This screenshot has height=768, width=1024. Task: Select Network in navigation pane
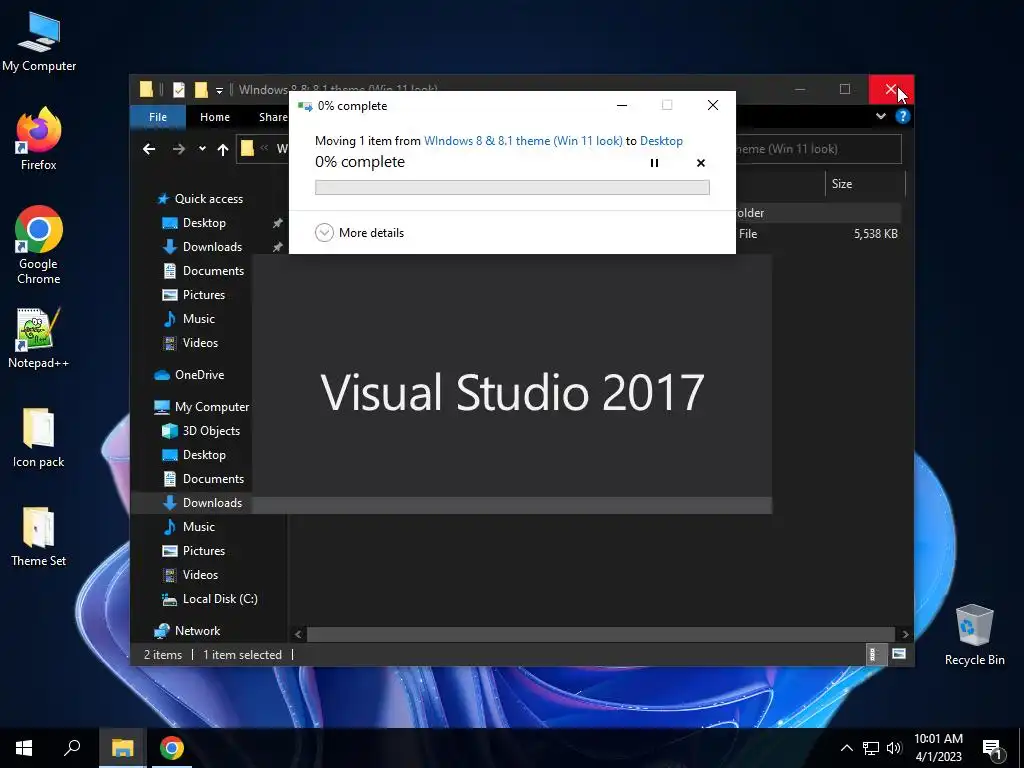click(x=187, y=631)
